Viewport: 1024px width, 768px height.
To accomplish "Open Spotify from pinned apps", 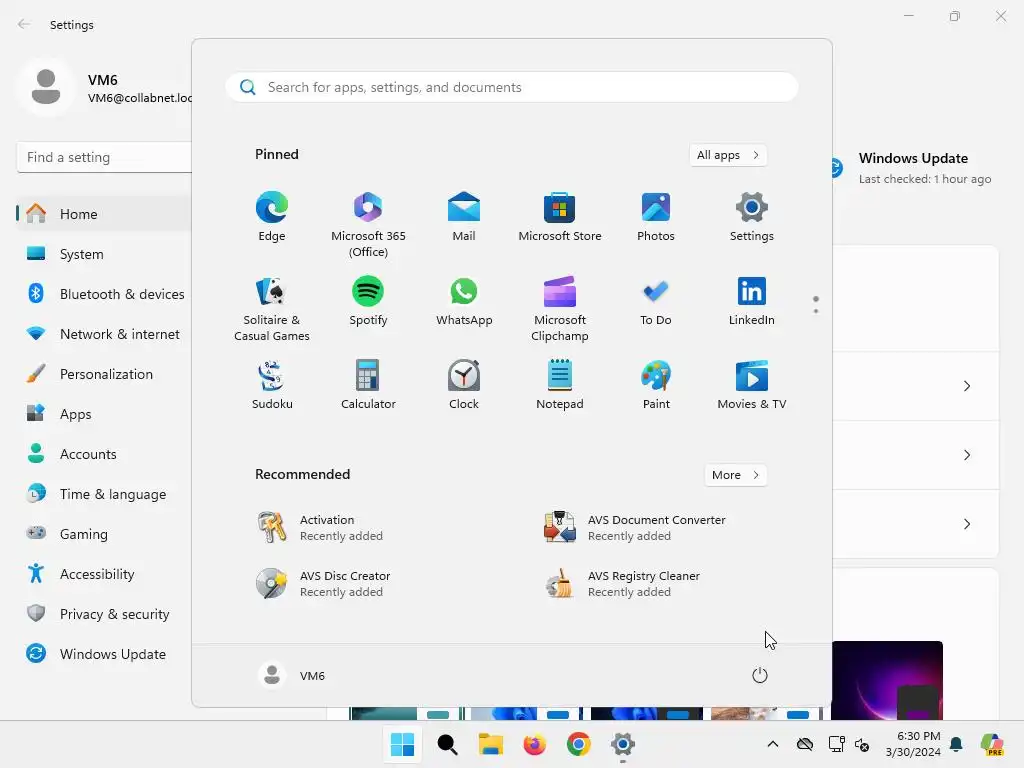I will 368,300.
